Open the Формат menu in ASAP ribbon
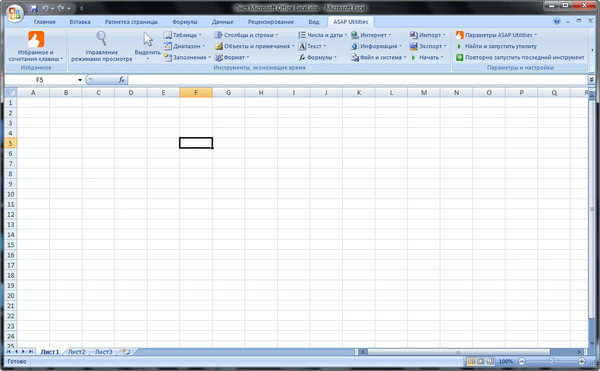The width and height of the screenshot is (600, 371). coord(232,57)
